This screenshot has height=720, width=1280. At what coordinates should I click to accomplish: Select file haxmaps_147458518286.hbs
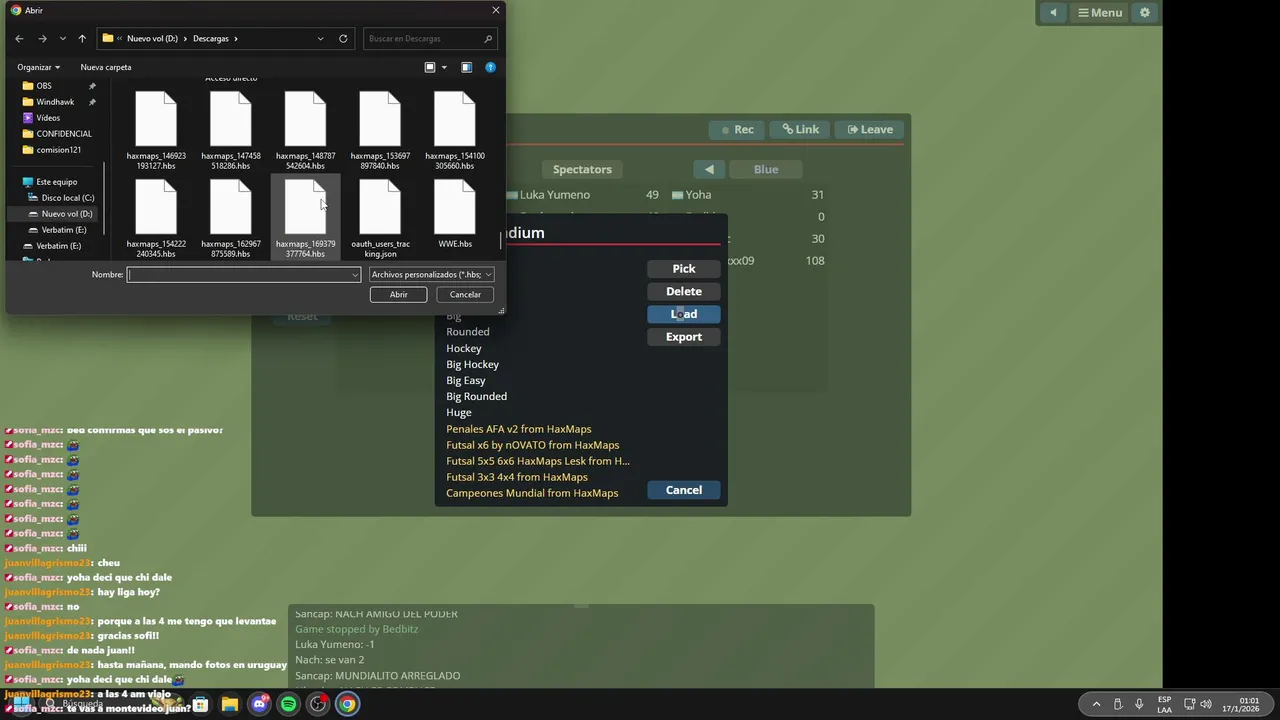tap(231, 128)
